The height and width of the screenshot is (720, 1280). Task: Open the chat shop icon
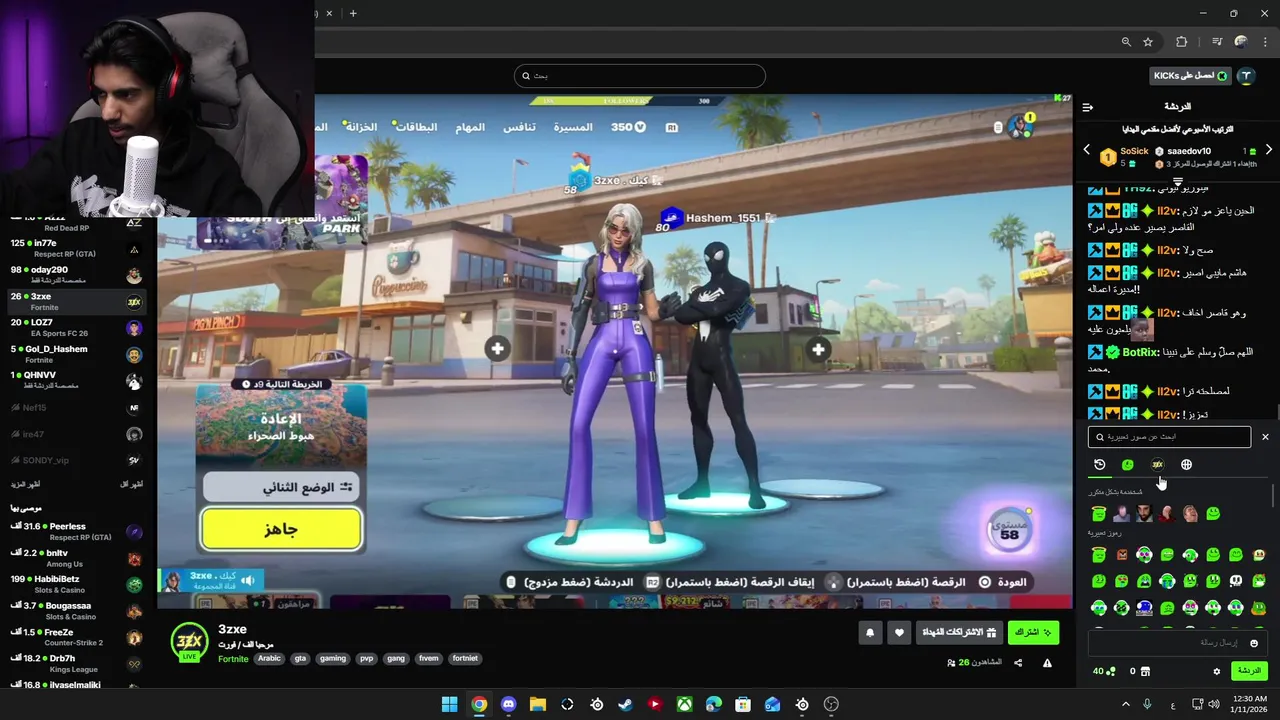pyautogui.click(x=1145, y=671)
